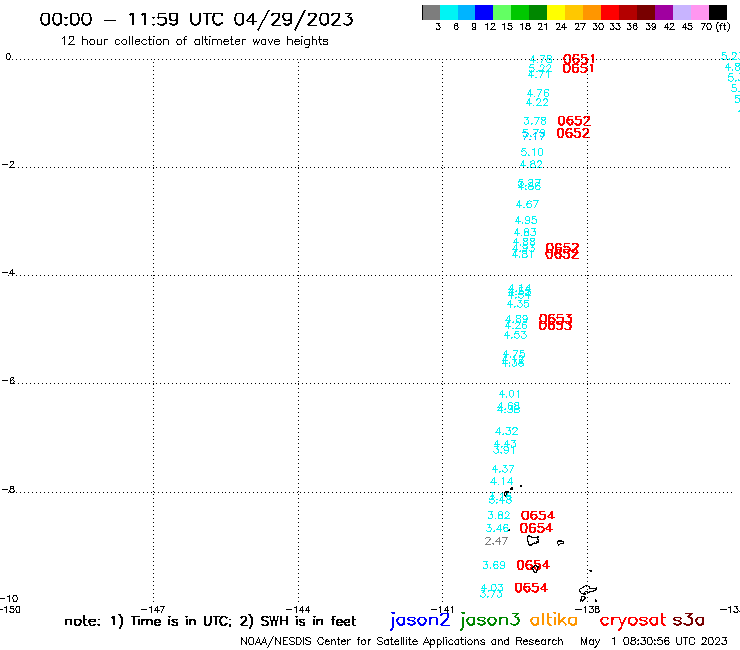Click the '24' legend scale label

tap(561, 26)
